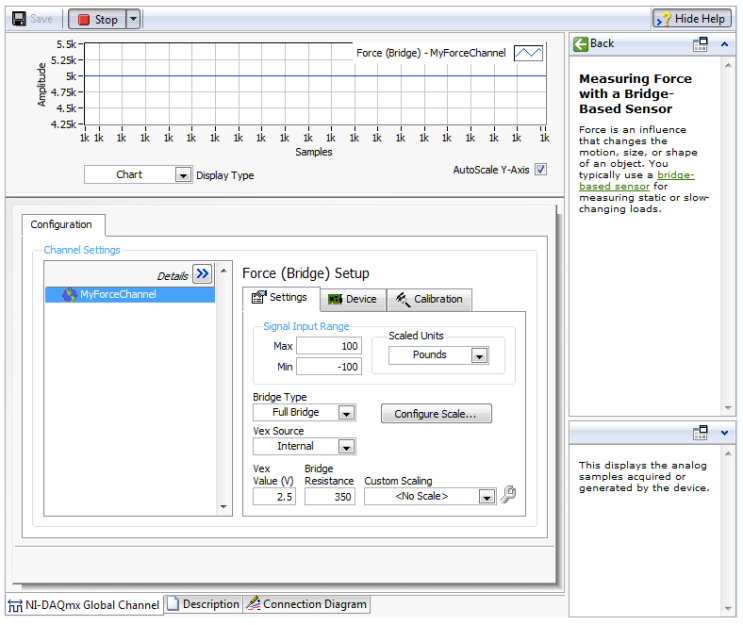Screen dimensions: 743x625
Task: Click the Hide Help button
Action: click(692, 19)
